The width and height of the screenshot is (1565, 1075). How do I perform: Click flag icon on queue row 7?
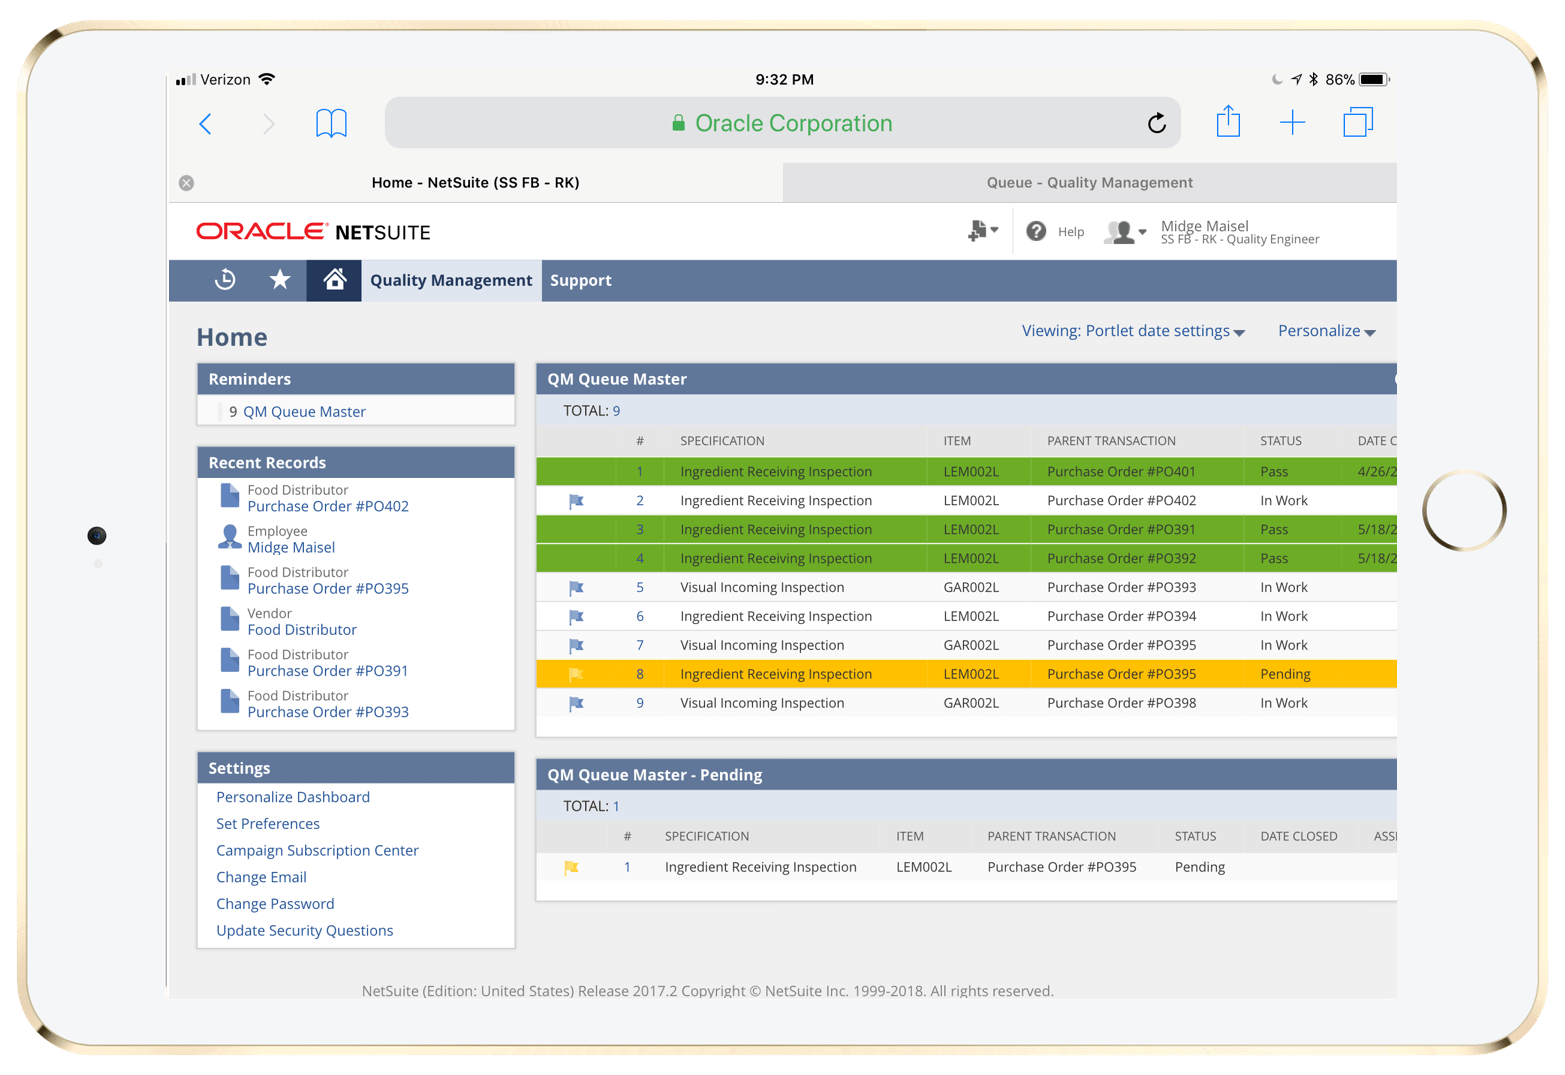click(x=576, y=646)
